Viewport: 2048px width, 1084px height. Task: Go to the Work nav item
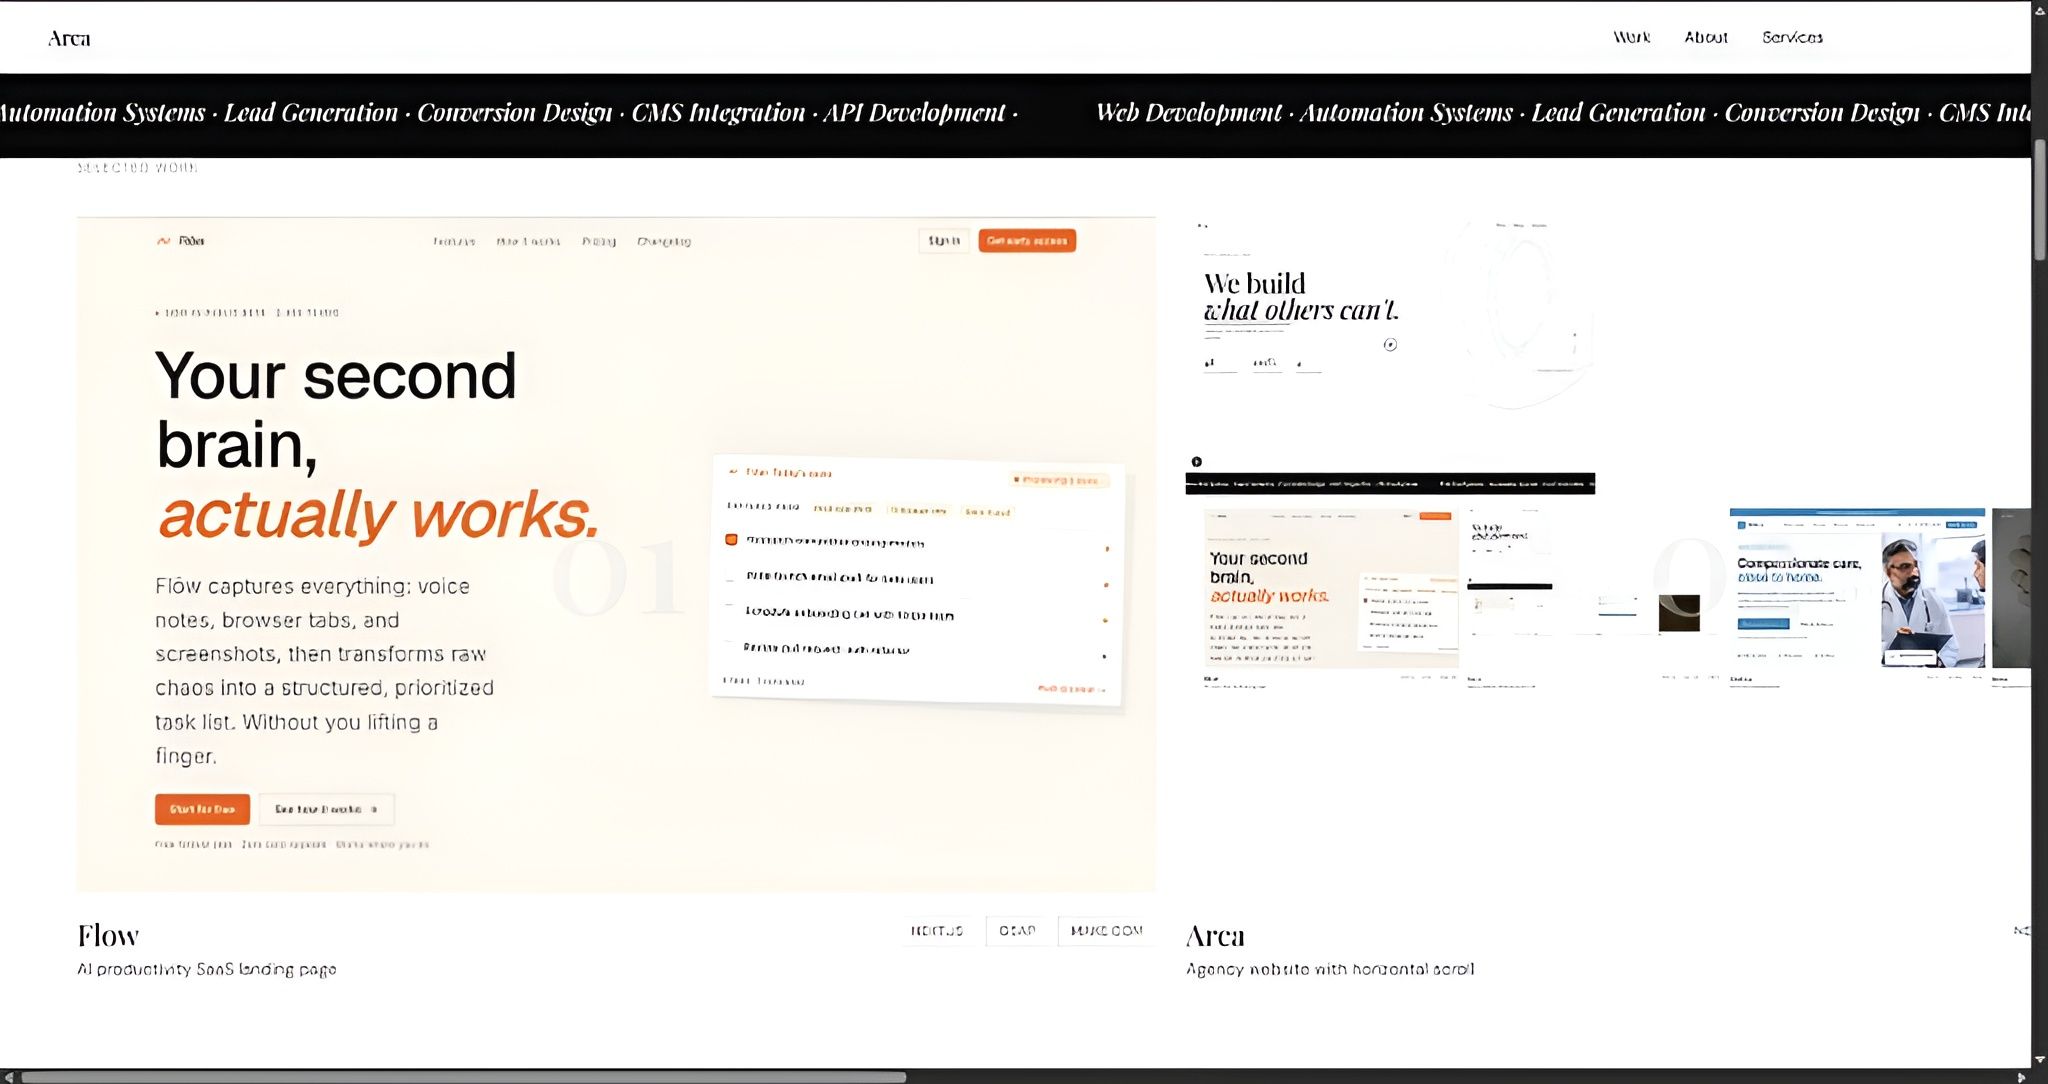[x=1631, y=37]
